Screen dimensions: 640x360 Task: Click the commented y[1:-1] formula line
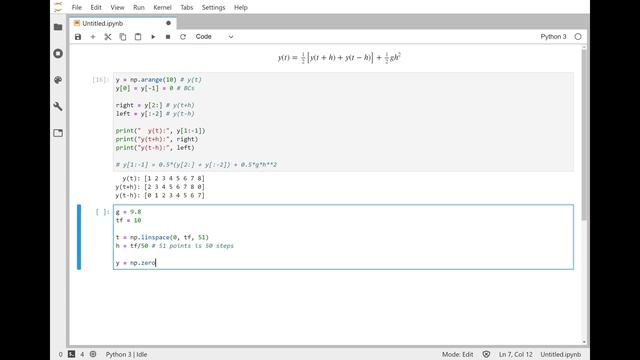pos(196,165)
